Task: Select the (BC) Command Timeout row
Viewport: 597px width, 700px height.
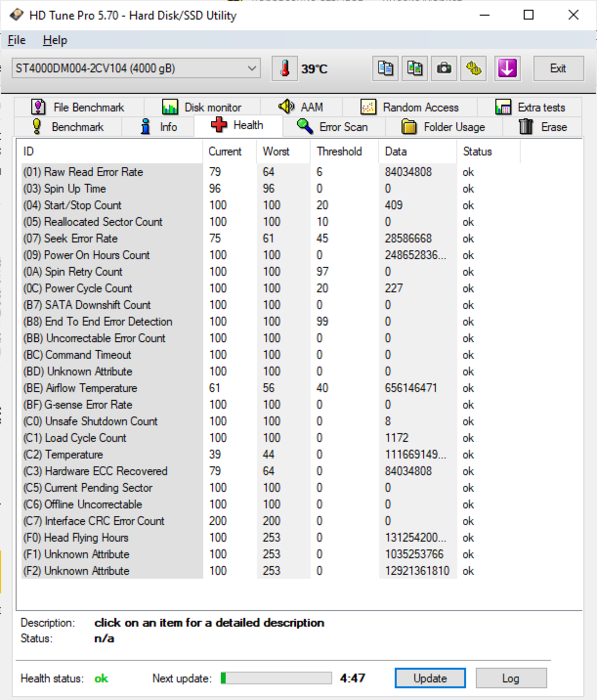Action: click(x=271, y=354)
